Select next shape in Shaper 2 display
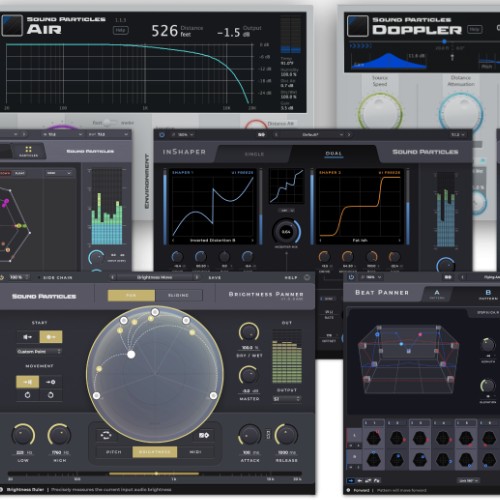The image size is (500, 500). (x=399, y=240)
